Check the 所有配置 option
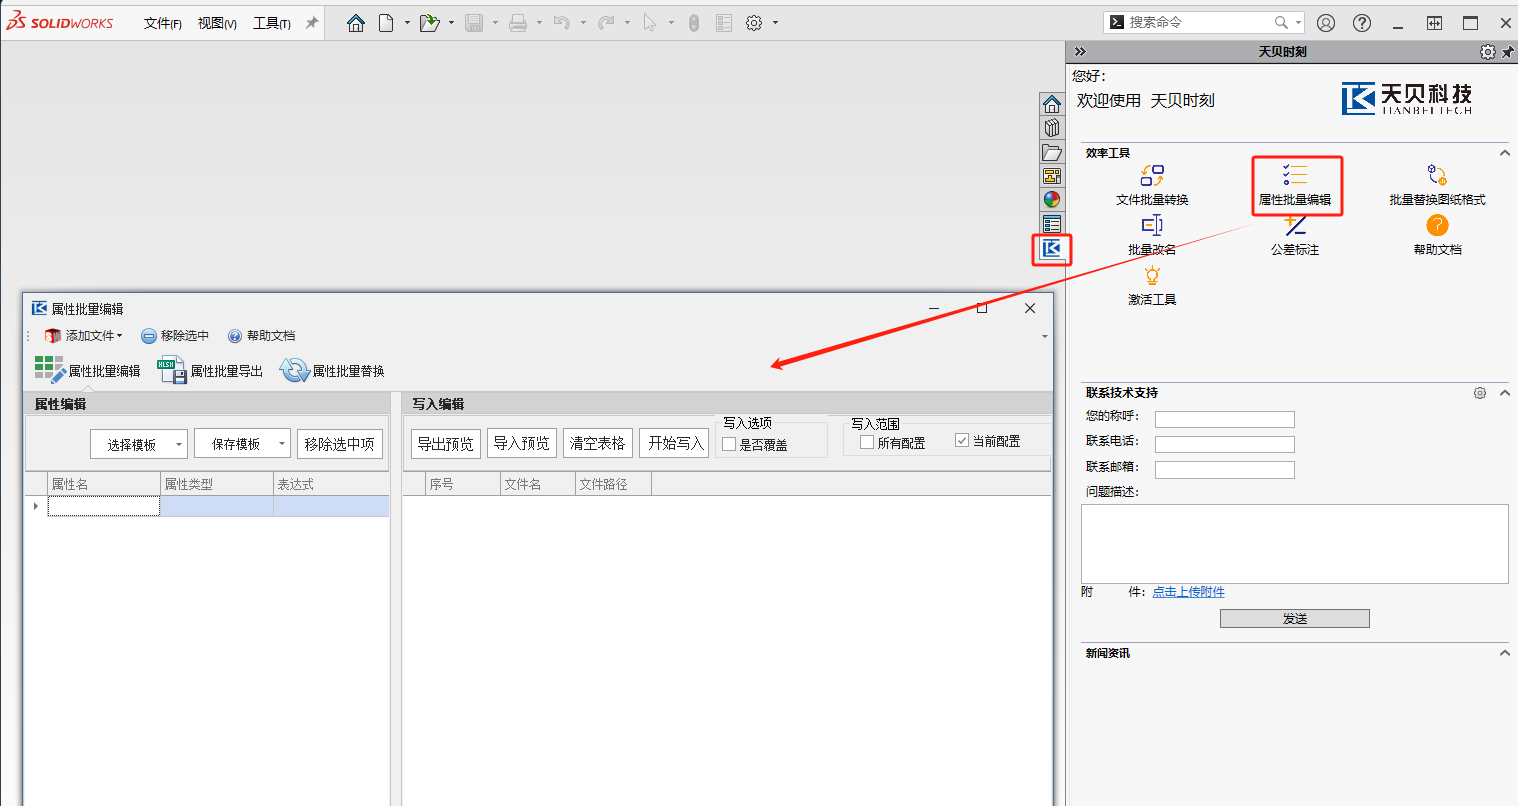This screenshot has height=806, width=1518. (x=867, y=442)
